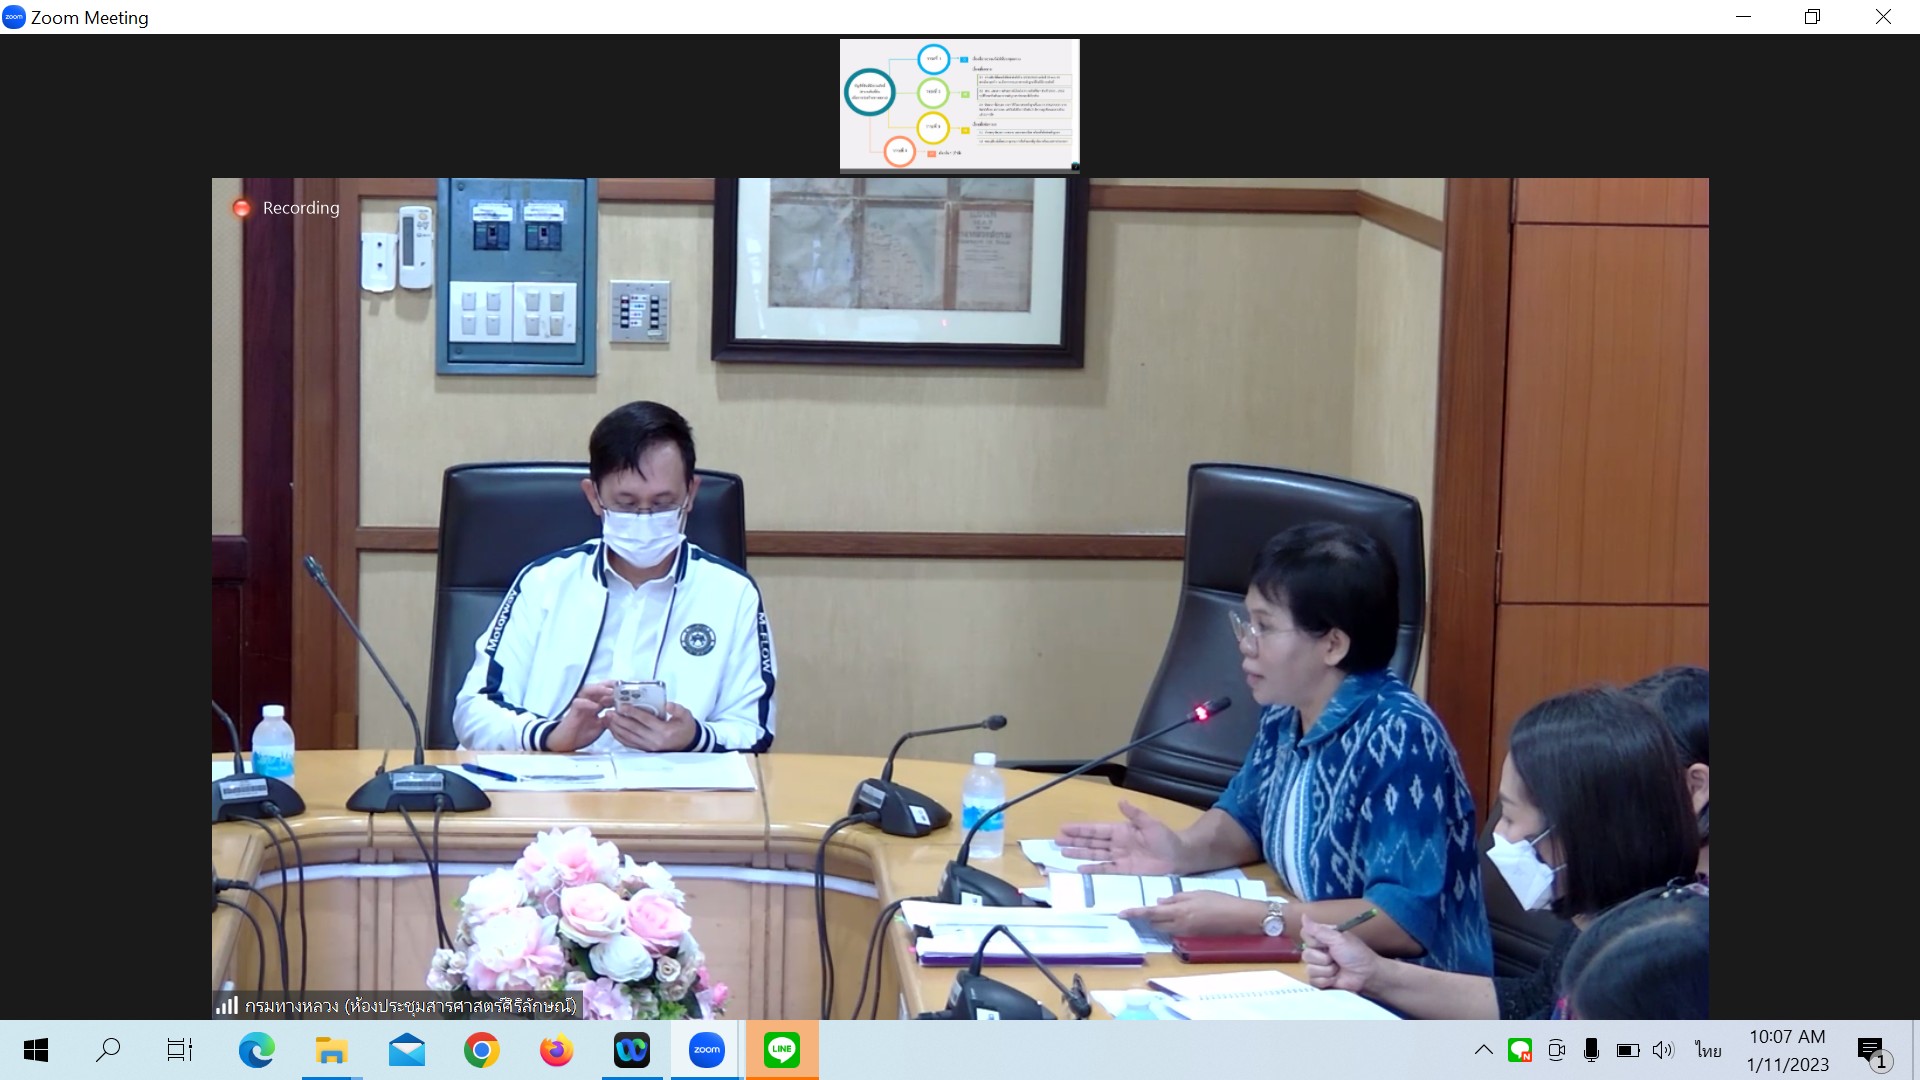1920x1080 pixels.
Task: Open the notification action center
Action: click(x=1871, y=1050)
